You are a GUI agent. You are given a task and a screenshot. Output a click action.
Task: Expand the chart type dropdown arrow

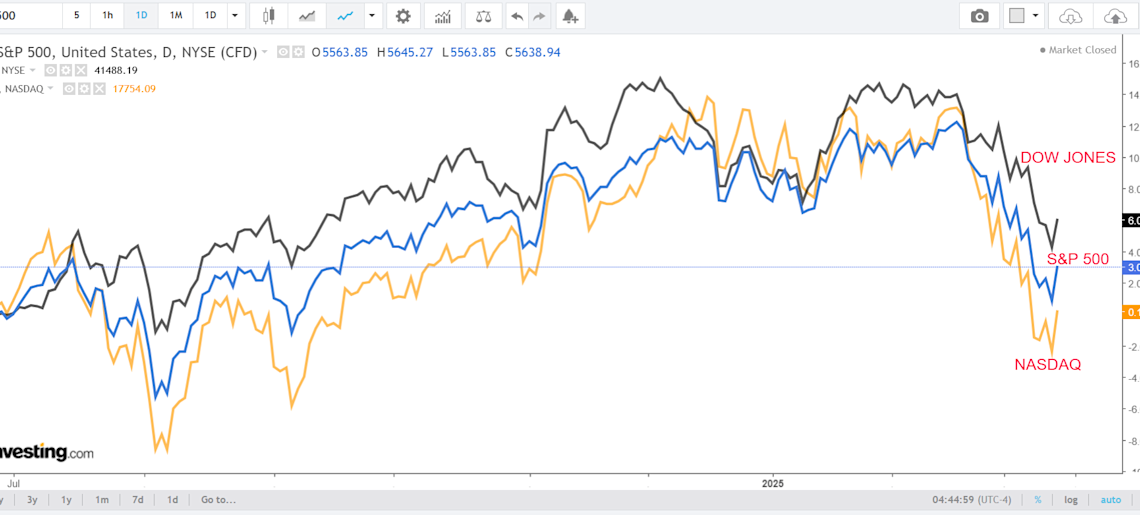(372, 15)
